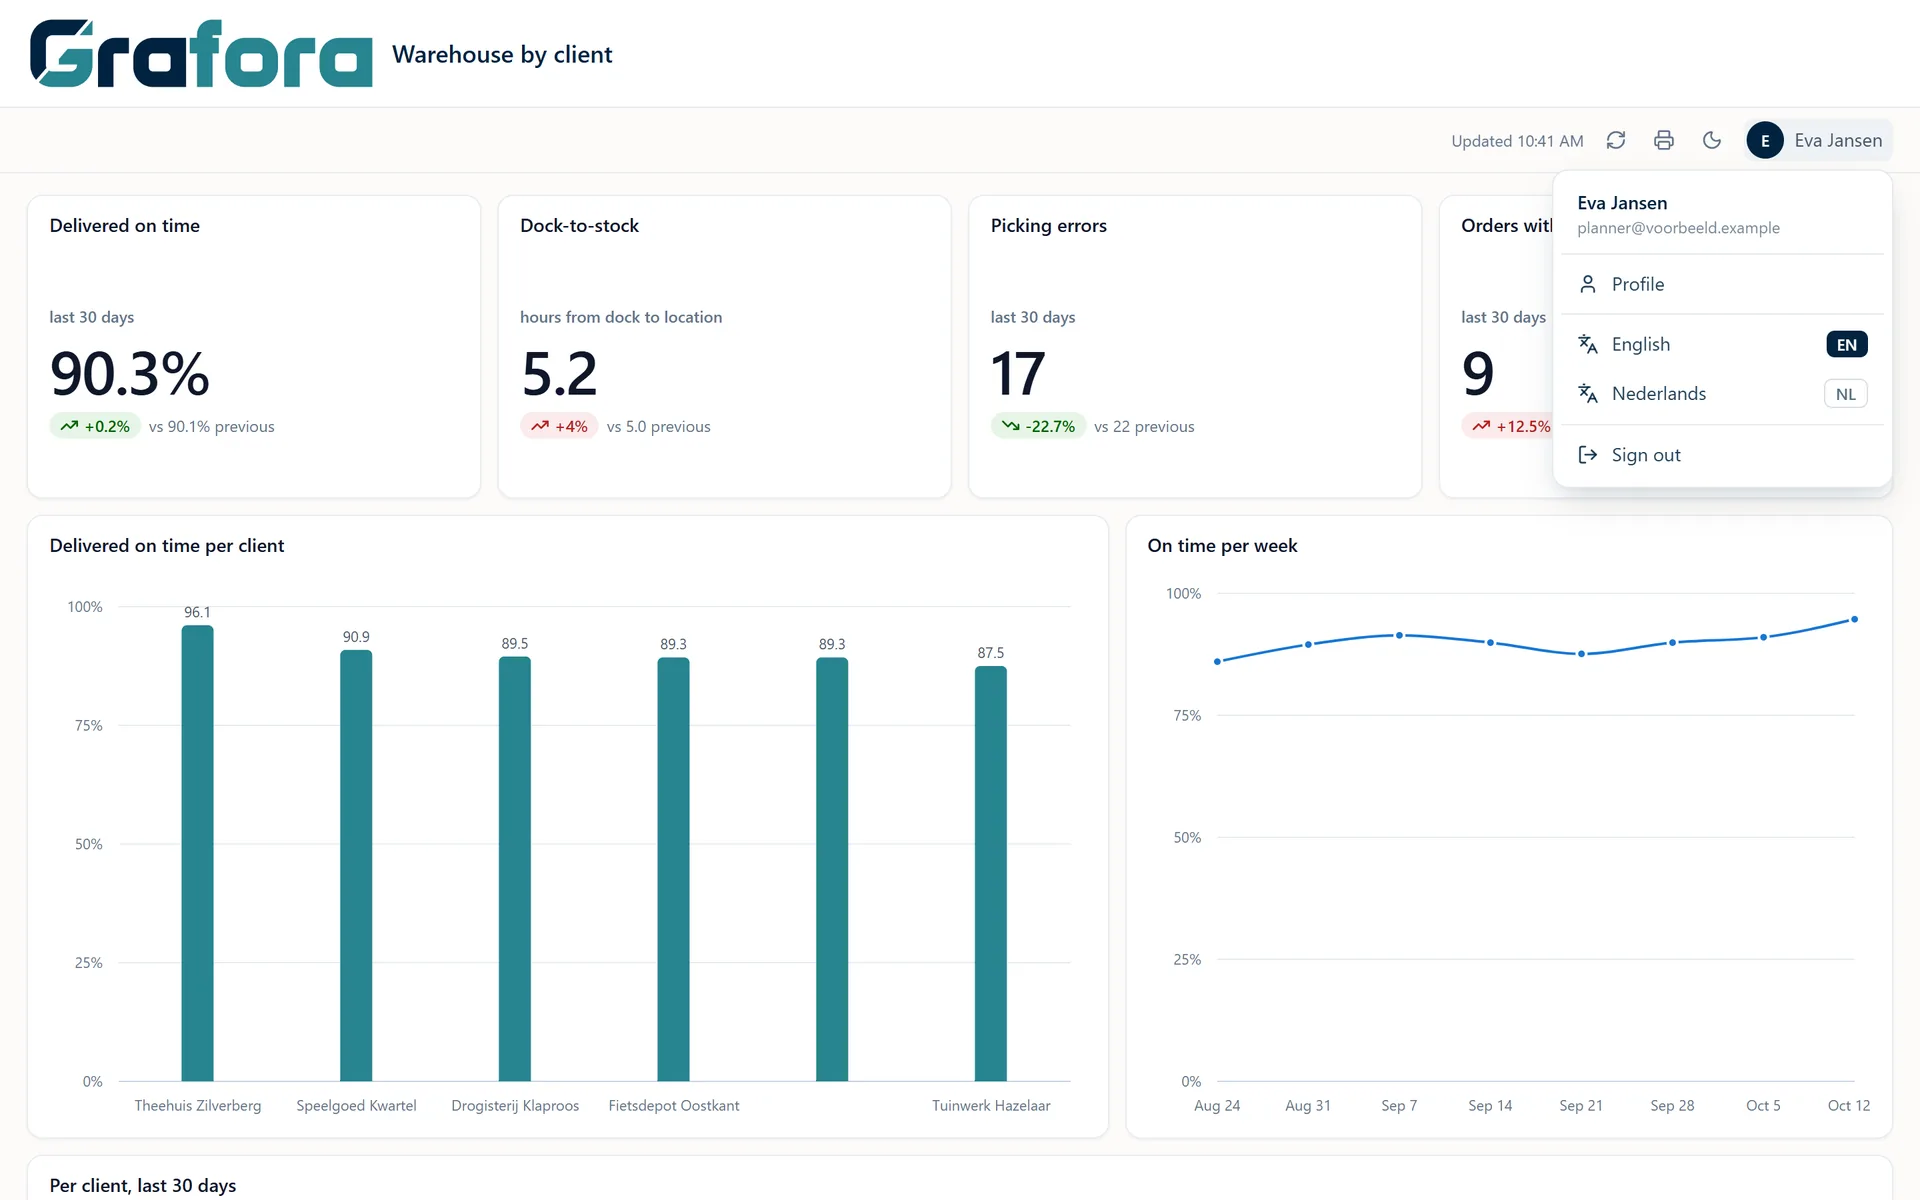
Task: Open the Profile menu item
Action: 1722,284
